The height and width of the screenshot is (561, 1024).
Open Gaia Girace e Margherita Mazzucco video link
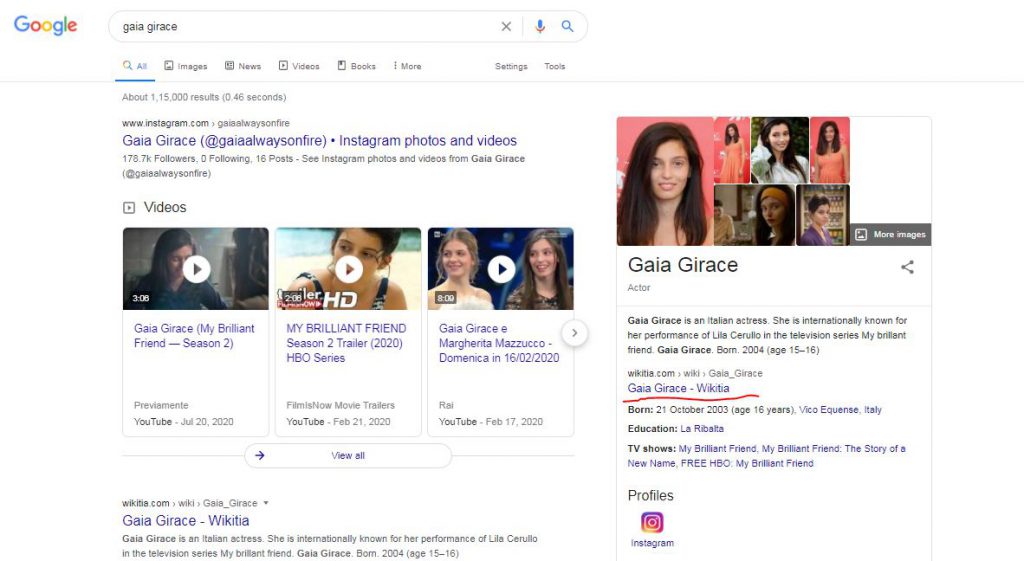click(x=499, y=343)
